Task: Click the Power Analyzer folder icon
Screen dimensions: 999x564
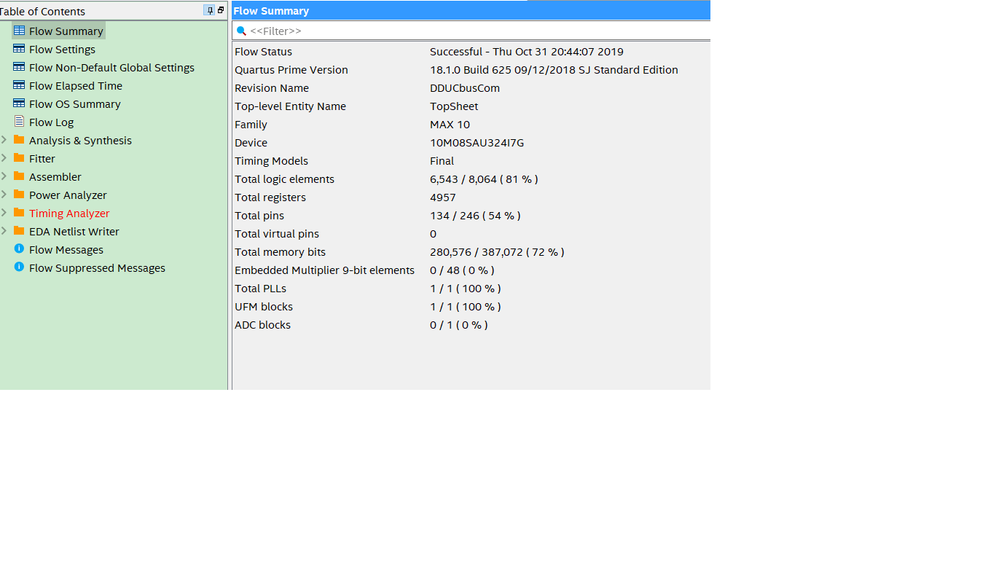Action: pyautogui.click(x=19, y=194)
